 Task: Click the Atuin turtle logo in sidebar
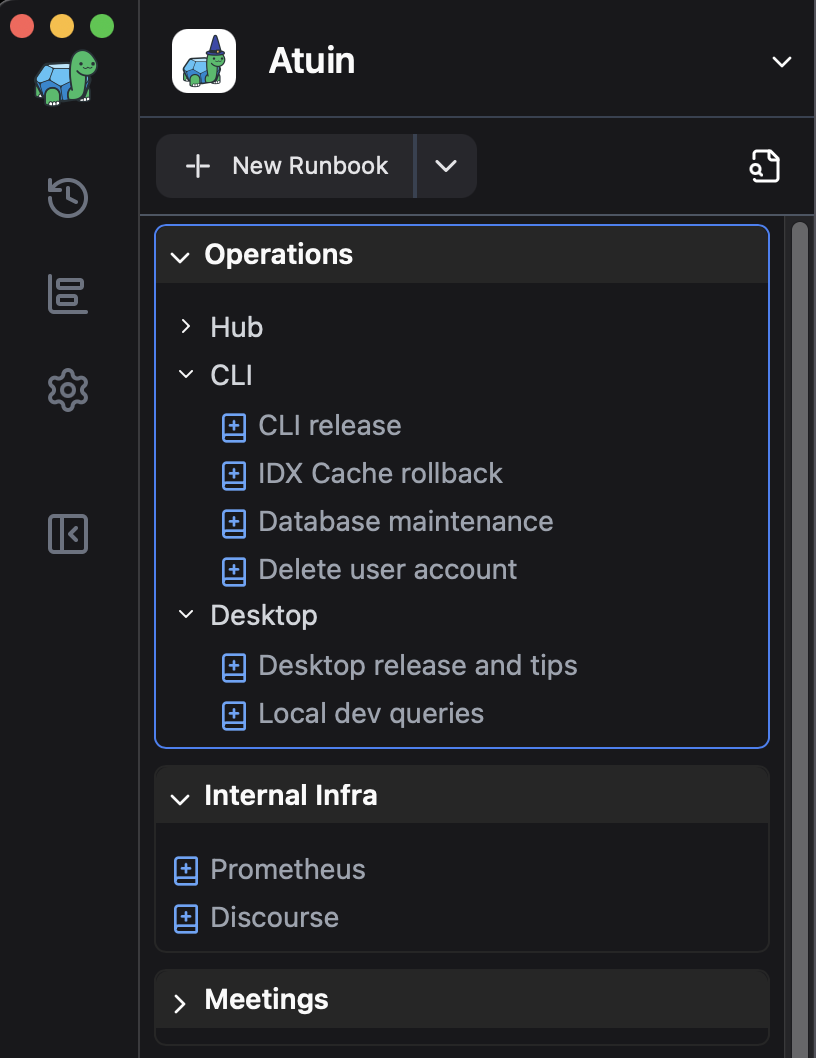(x=67, y=78)
